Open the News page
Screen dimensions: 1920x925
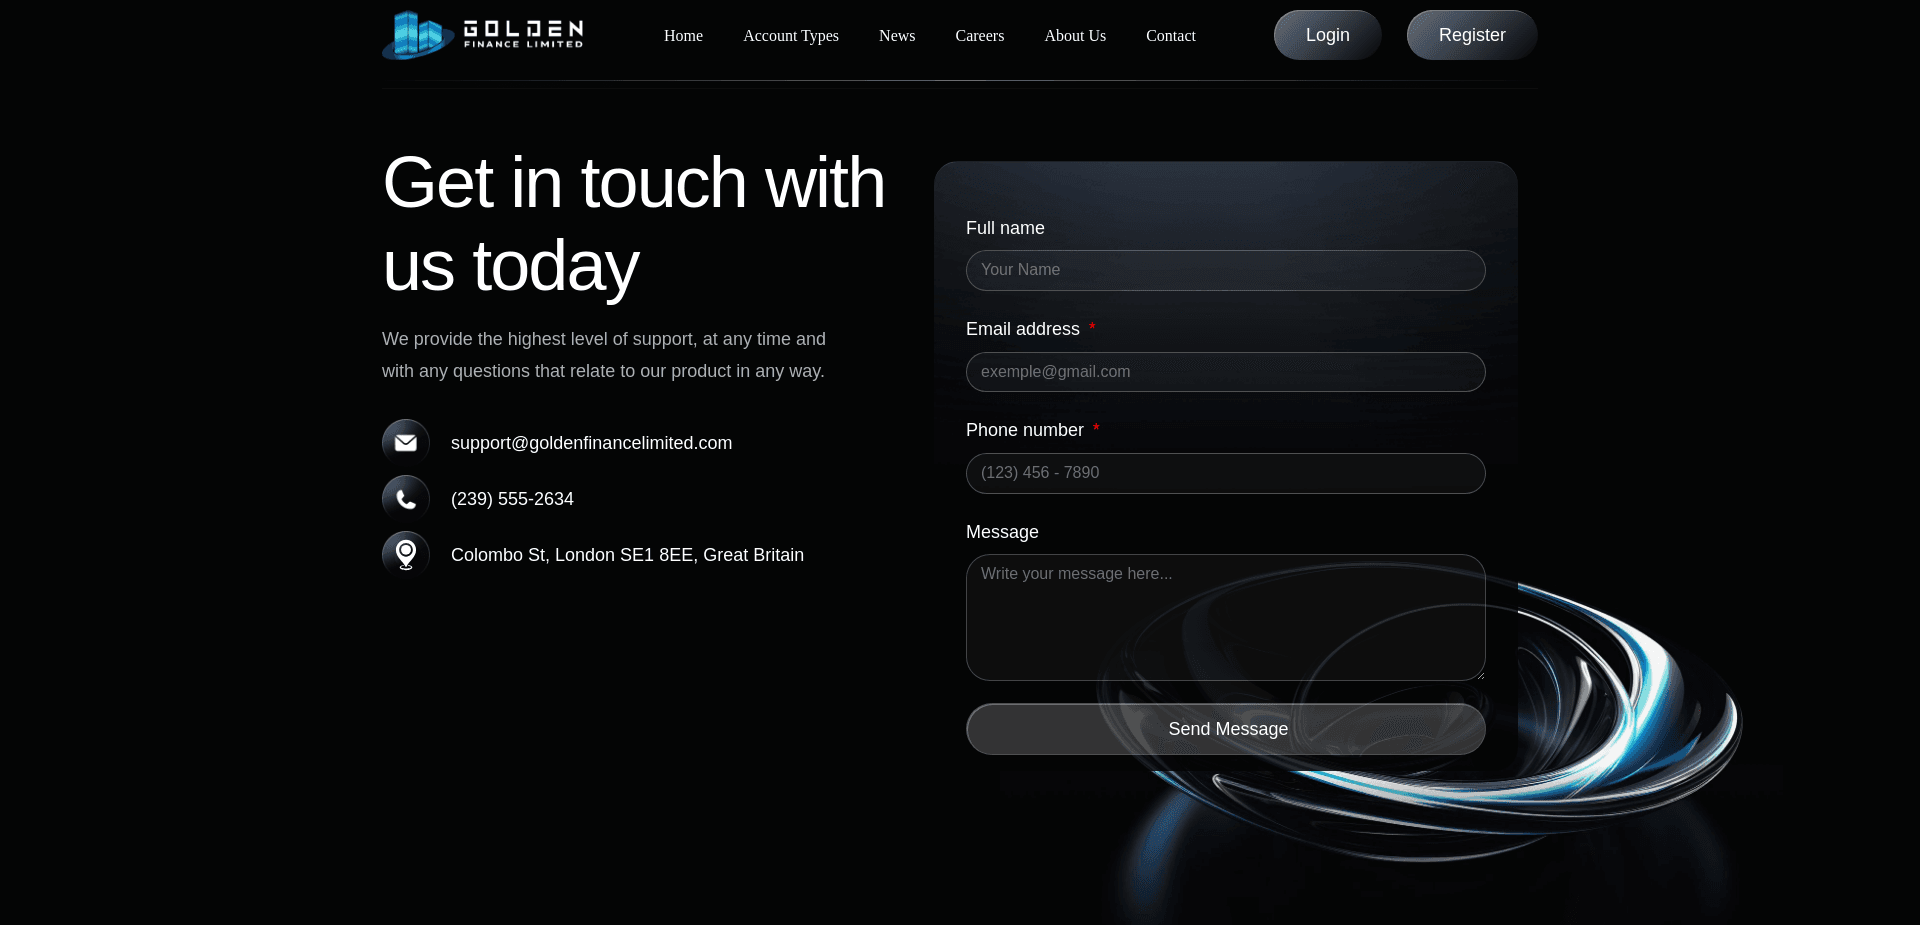896,36
